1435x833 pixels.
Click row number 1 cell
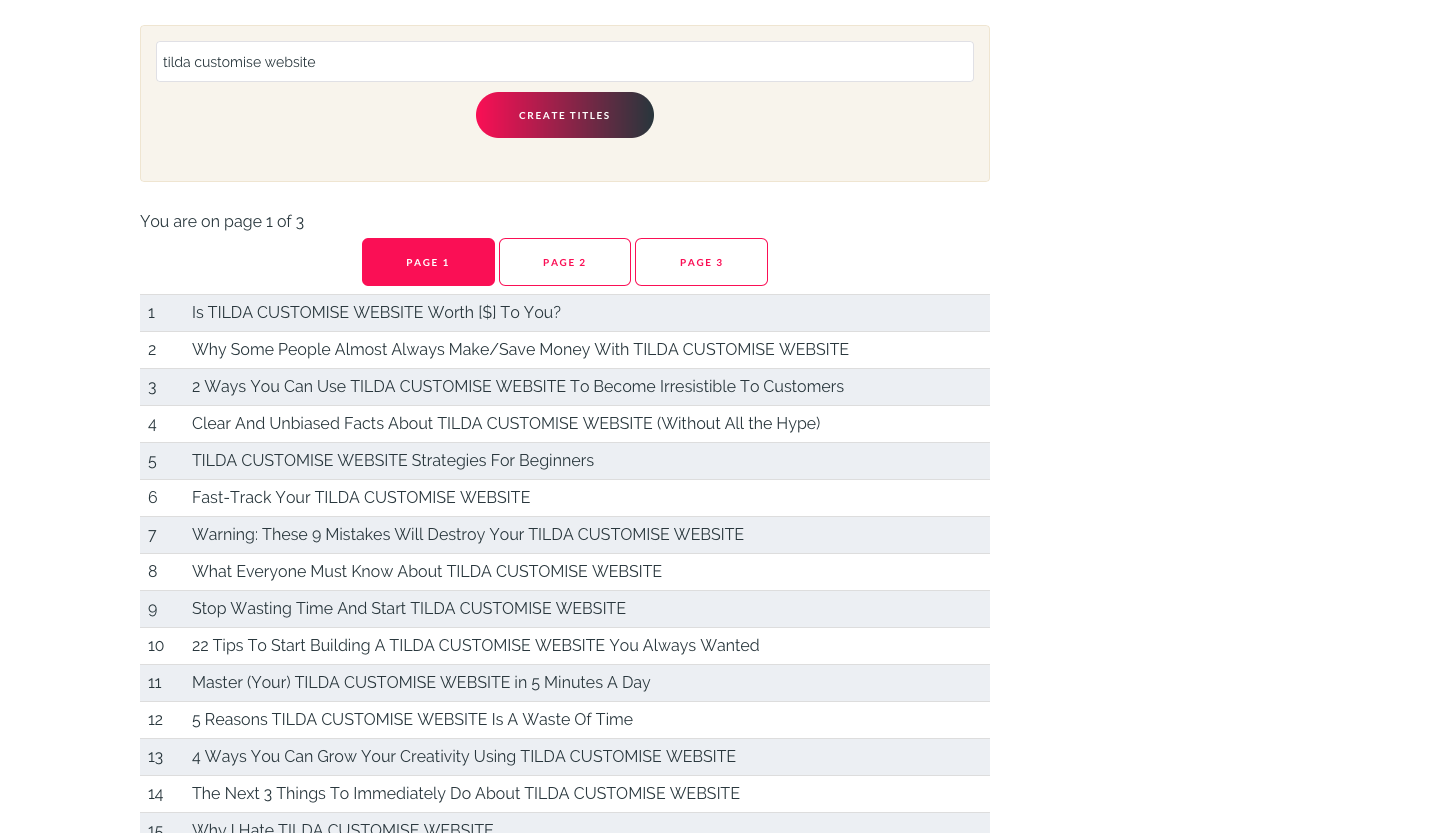(x=162, y=313)
